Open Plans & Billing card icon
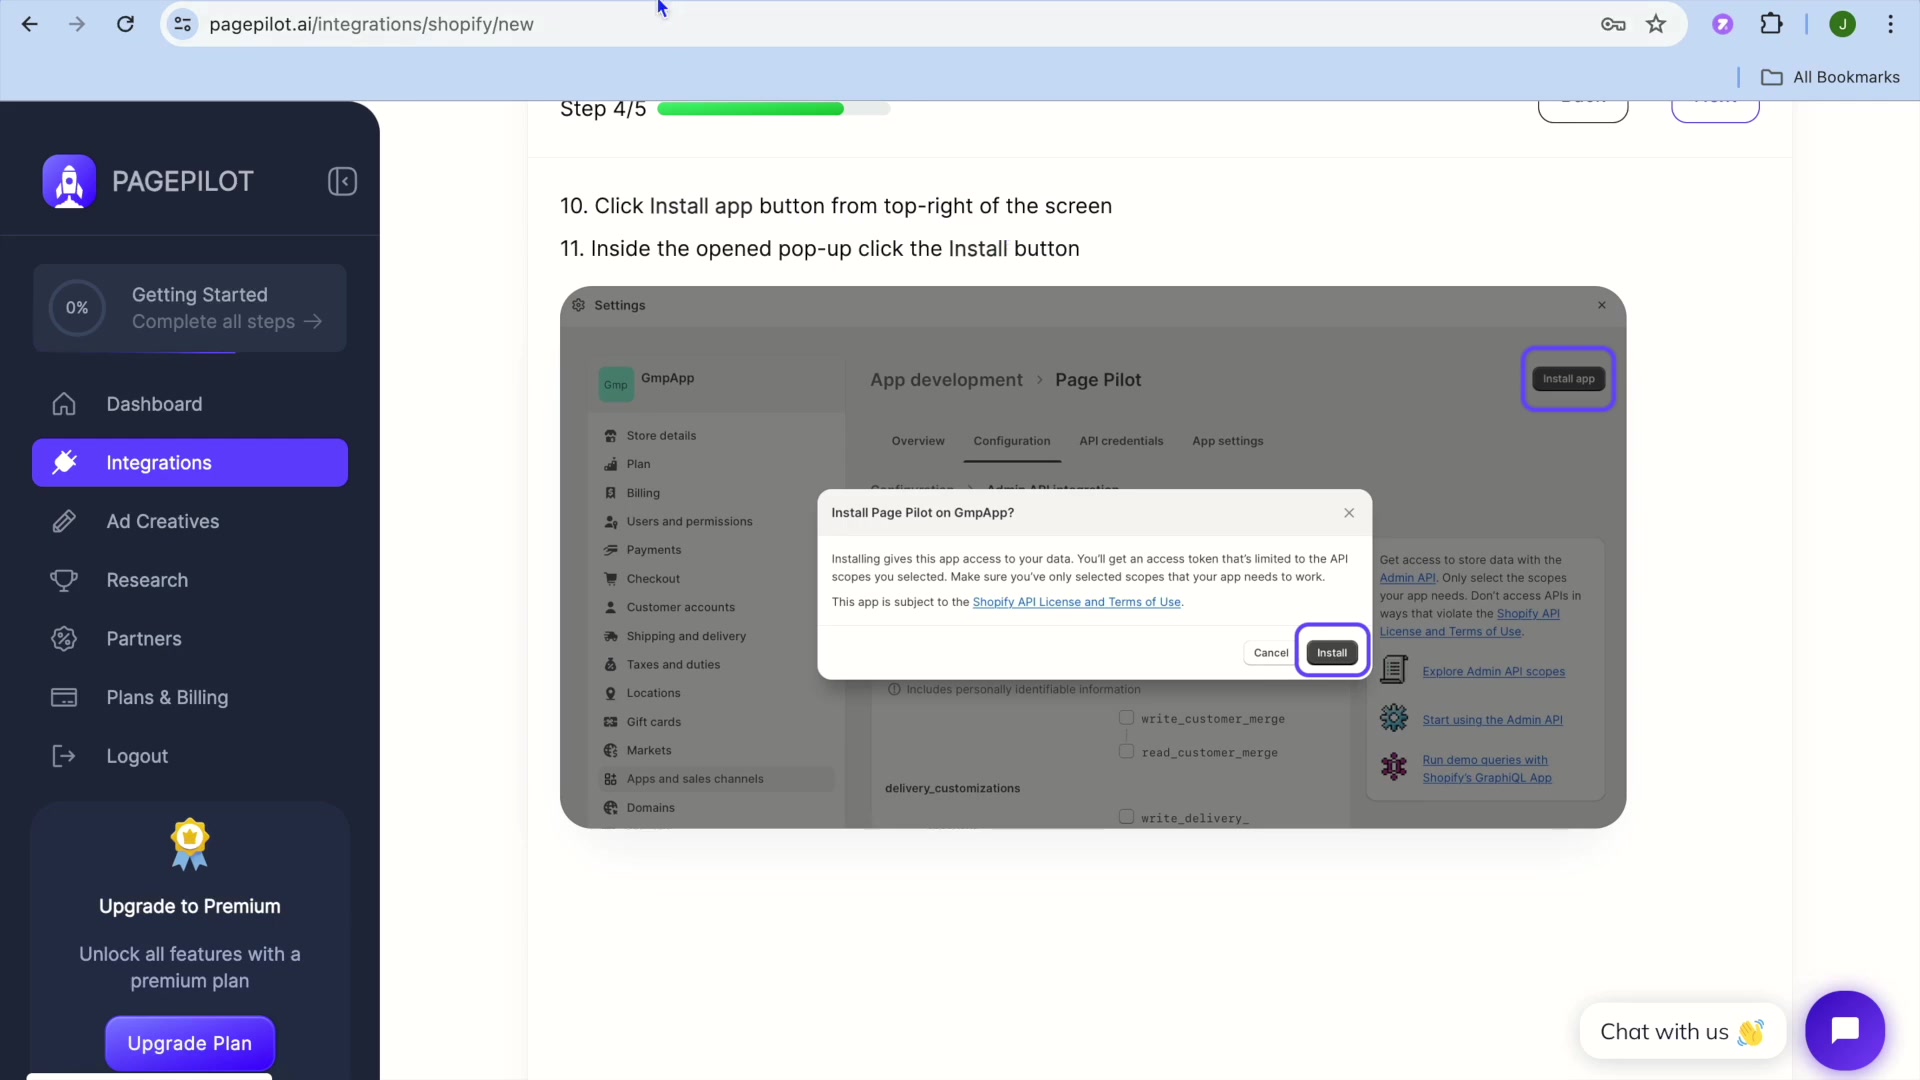Viewport: 1920px width, 1080px height. pyautogui.click(x=64, y=697)
